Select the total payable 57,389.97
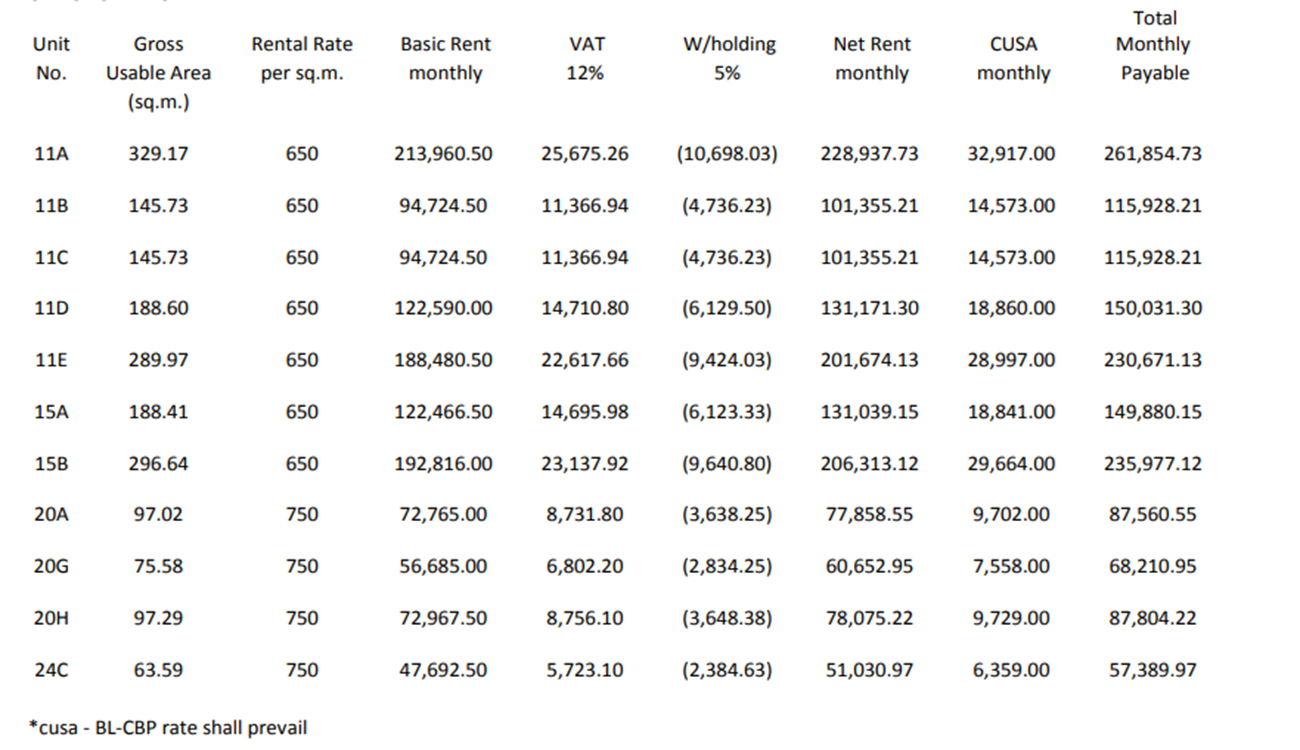The image size is (1300, 750). (x=1153, y=670)
